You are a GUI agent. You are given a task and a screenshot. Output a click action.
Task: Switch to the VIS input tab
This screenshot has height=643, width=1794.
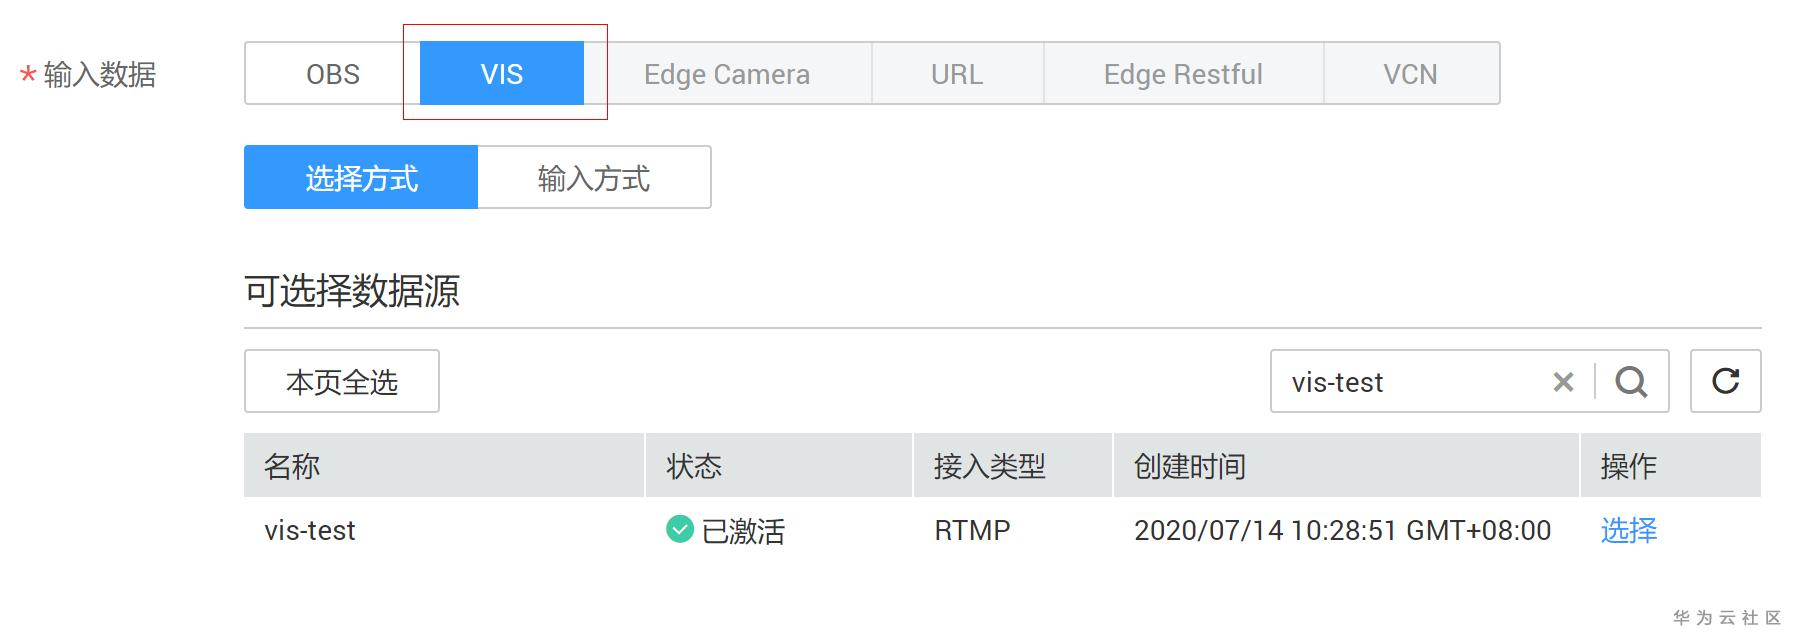click(501, 74)
